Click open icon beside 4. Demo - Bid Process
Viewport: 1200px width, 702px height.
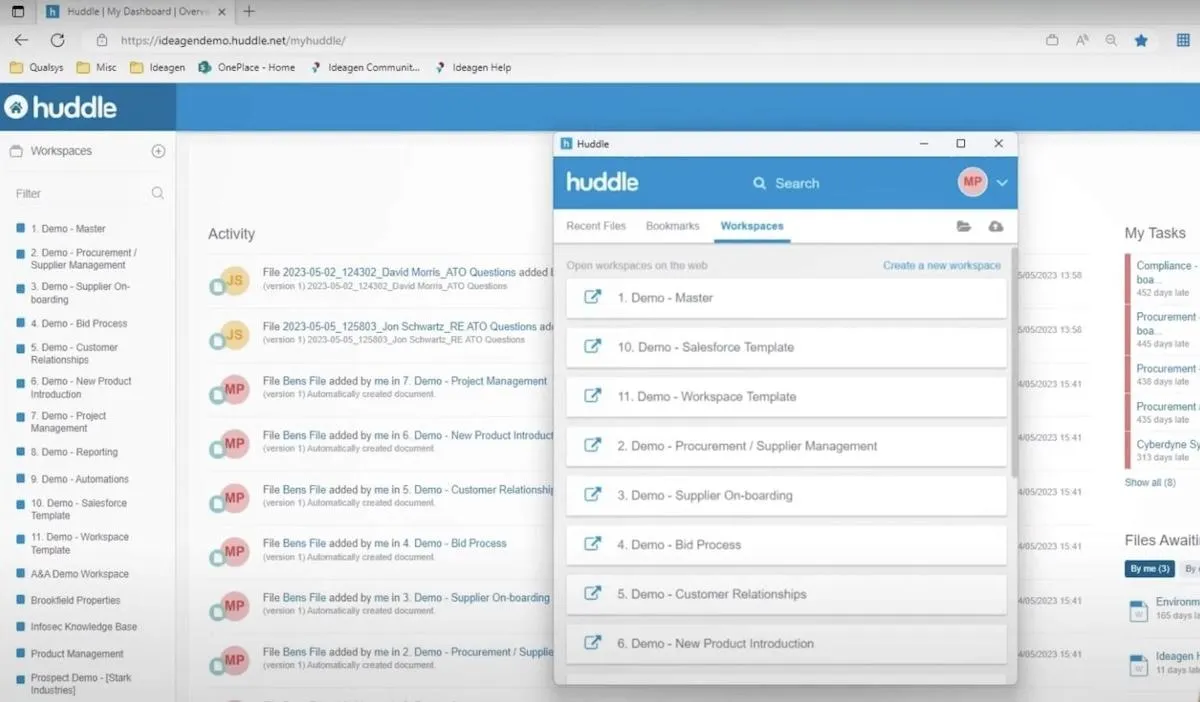click(592, 544)
